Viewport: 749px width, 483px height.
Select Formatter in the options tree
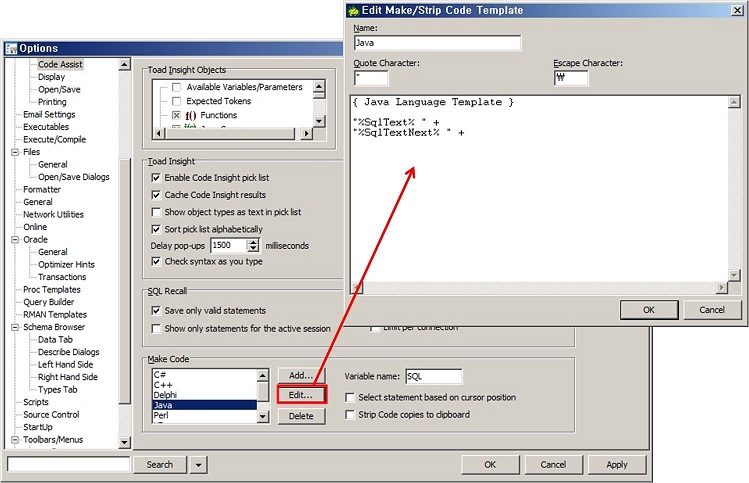pos(42,189)
